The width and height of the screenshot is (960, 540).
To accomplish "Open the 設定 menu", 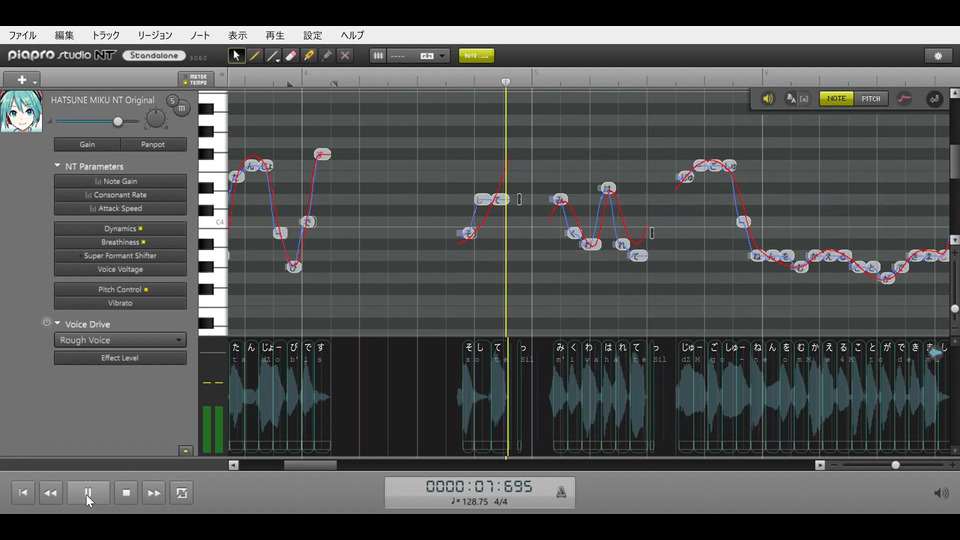I will [x=313, y=35].
